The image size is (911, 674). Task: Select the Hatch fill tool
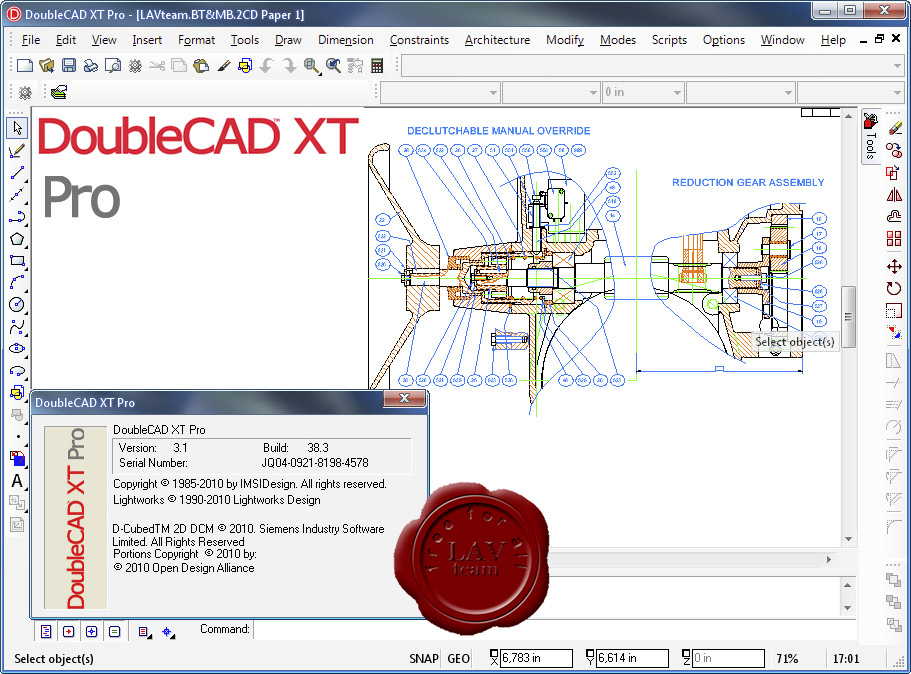pyautogui.click(x=17, y=458)
